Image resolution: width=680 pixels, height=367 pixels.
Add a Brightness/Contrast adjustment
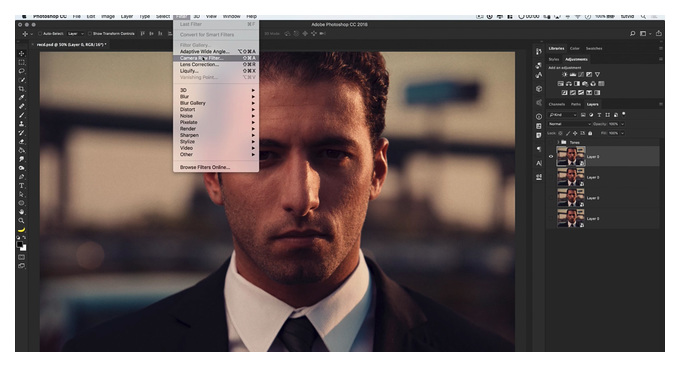click(x=564, y=75)
